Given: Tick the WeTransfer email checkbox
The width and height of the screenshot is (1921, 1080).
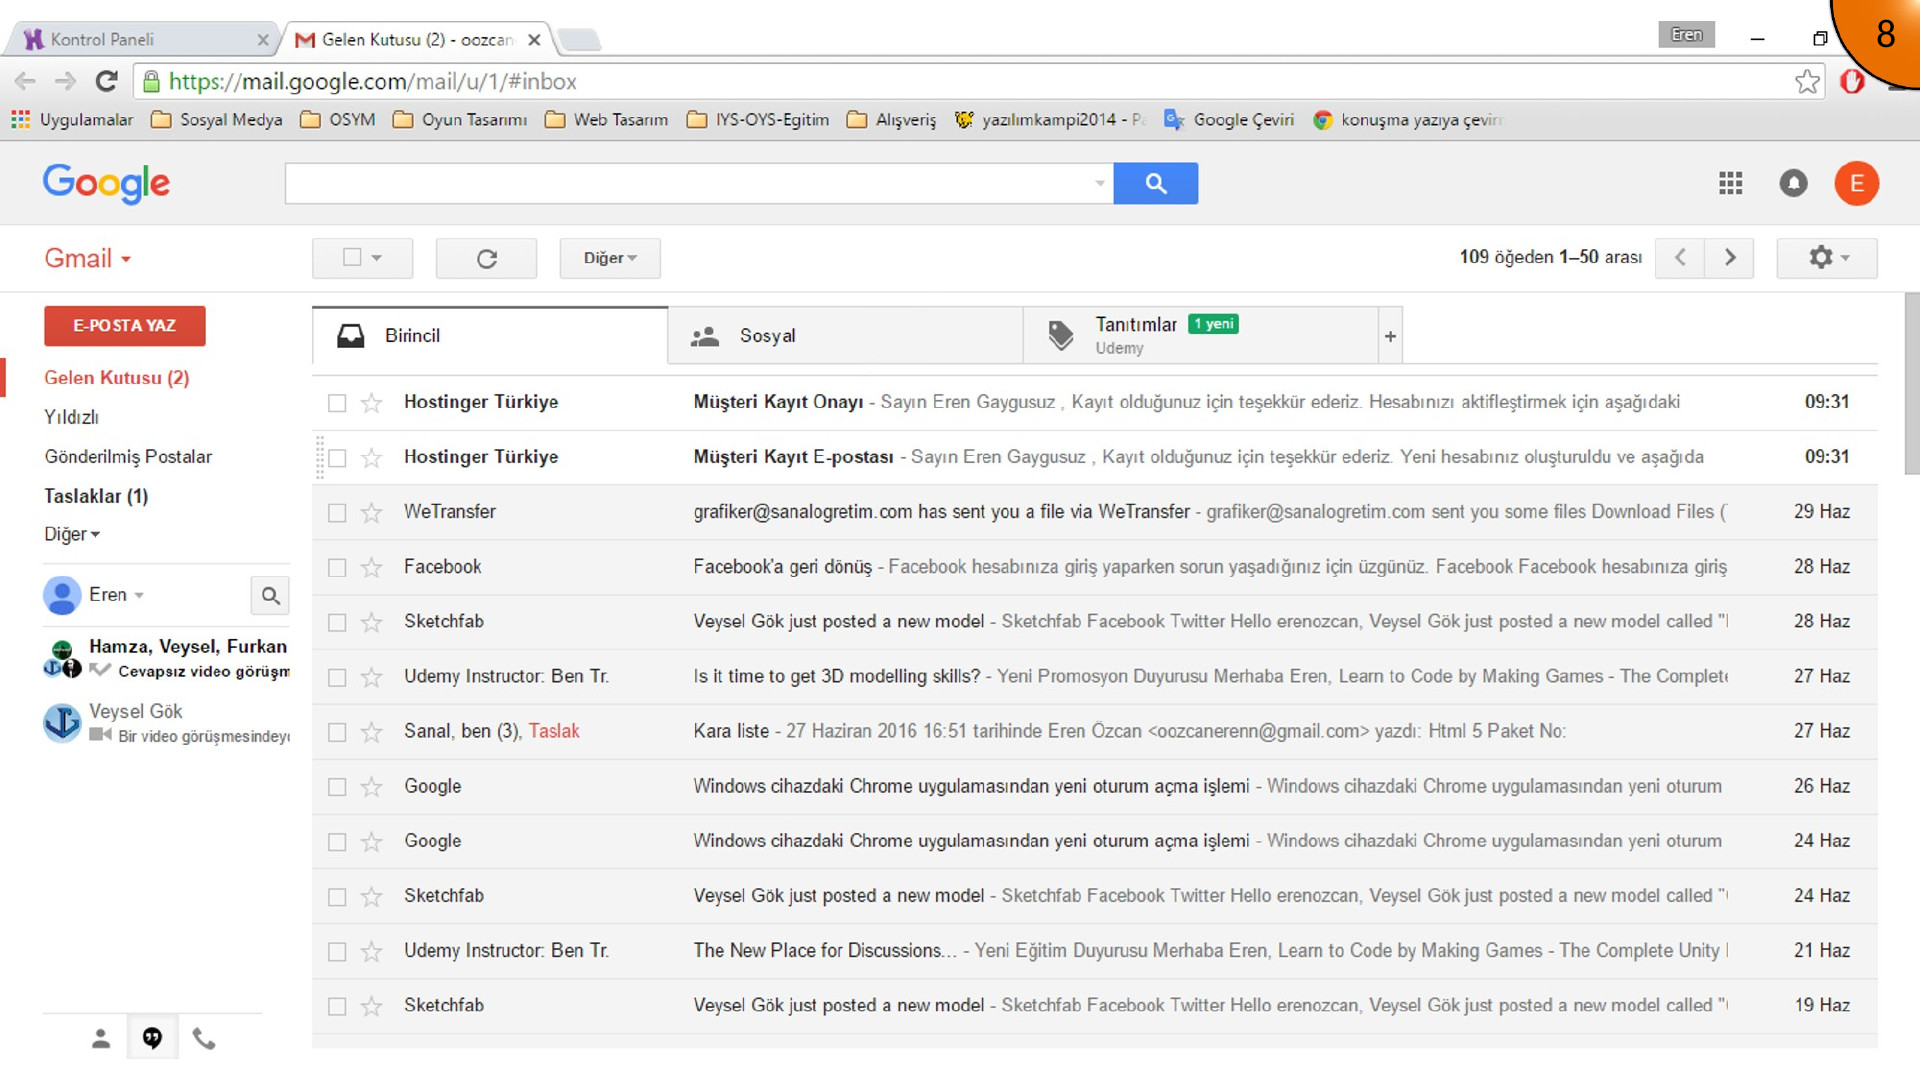Looking at the screenshot, I should click(x=337, y=512).
